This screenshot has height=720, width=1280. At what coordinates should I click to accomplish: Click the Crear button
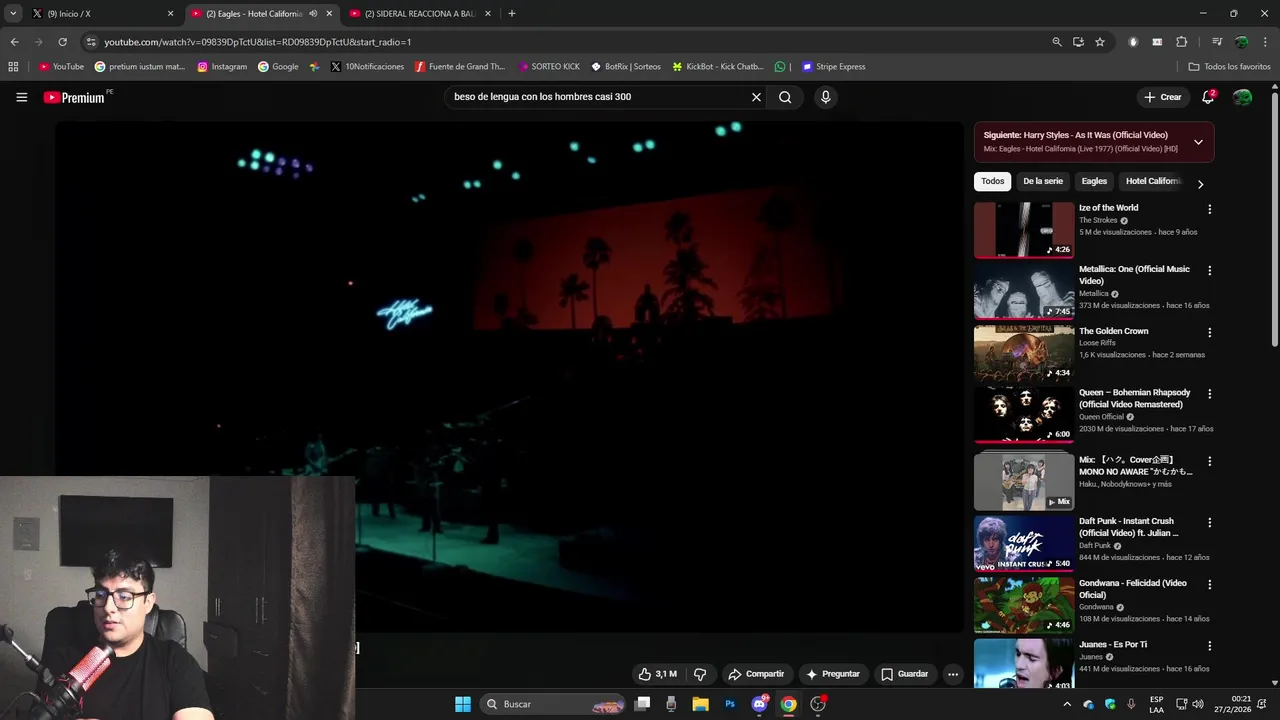coord(1163,97)
